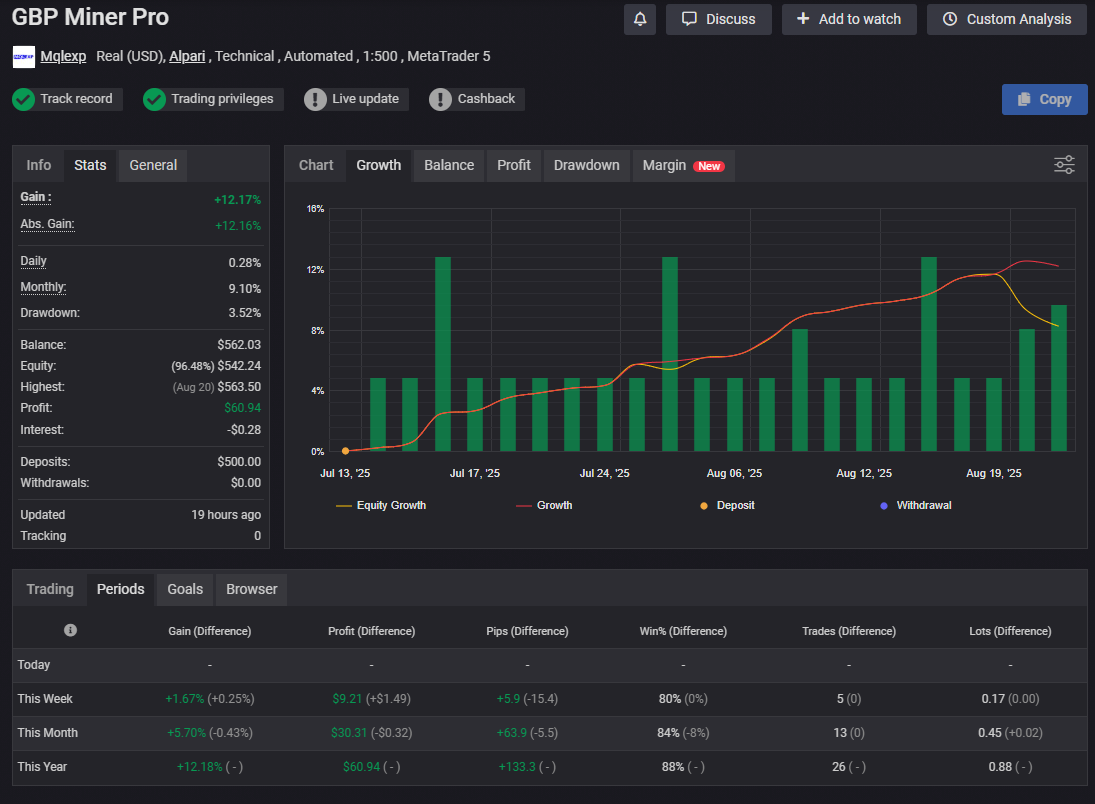Toggle Deposit markers in chart legend
The width and height of the screenshot is (1095, 804).
tap(727, 505)
